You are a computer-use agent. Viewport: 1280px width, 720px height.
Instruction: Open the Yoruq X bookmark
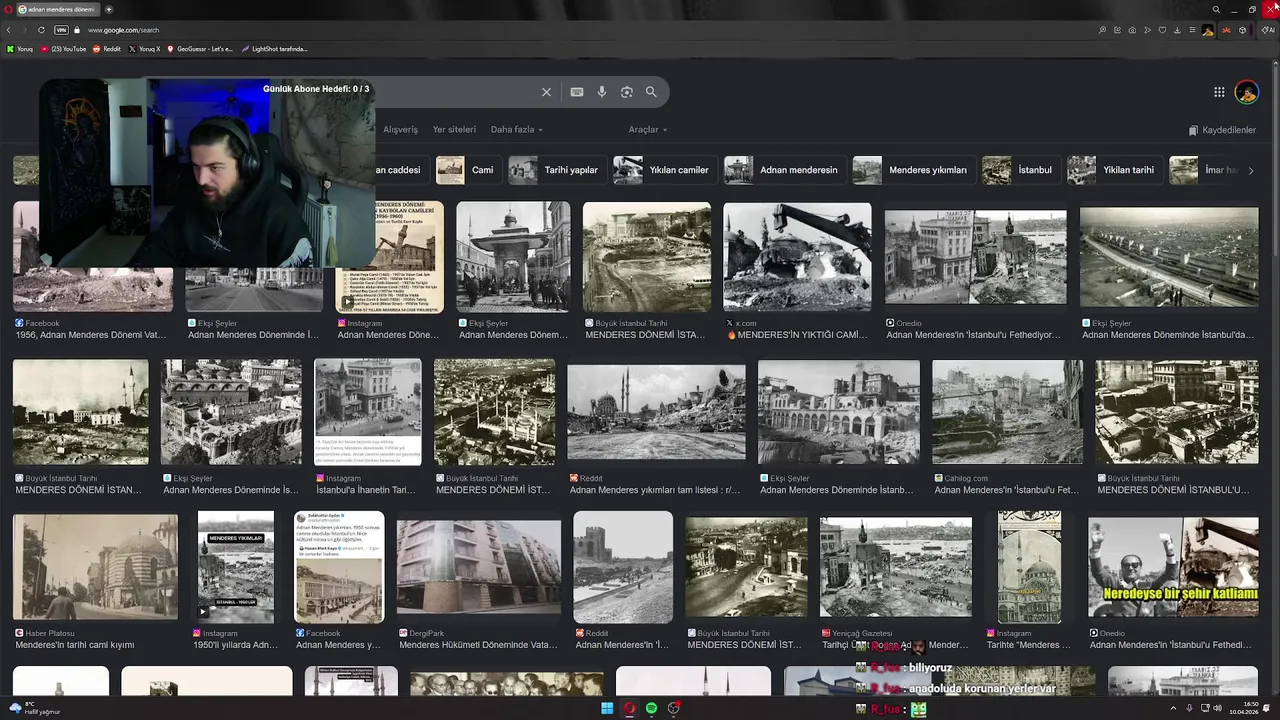click(144, 49)
